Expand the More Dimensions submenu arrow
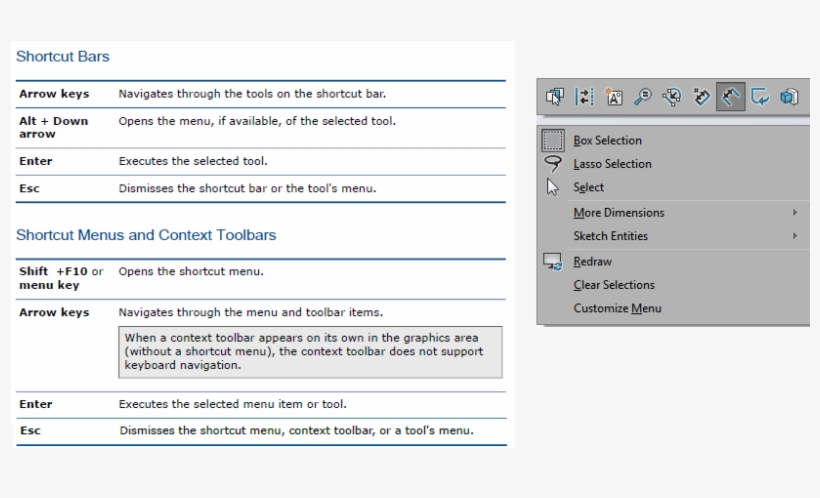820x498 pixels. click(794, 212)
